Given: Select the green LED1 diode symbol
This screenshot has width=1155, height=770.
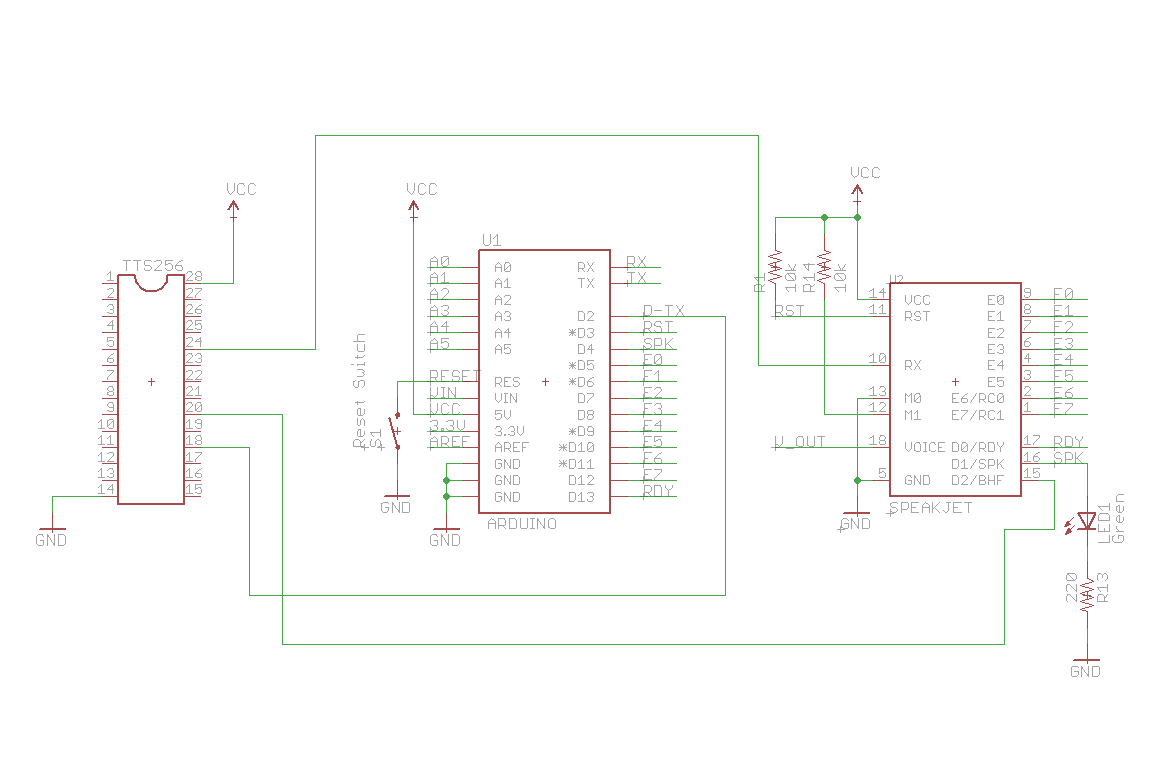Looking at the screenshot, I should [1086, 522].
